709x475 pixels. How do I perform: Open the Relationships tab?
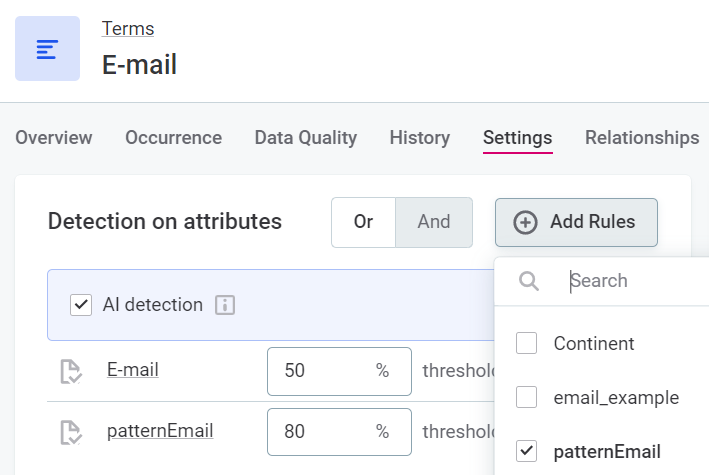click(641, 138)
